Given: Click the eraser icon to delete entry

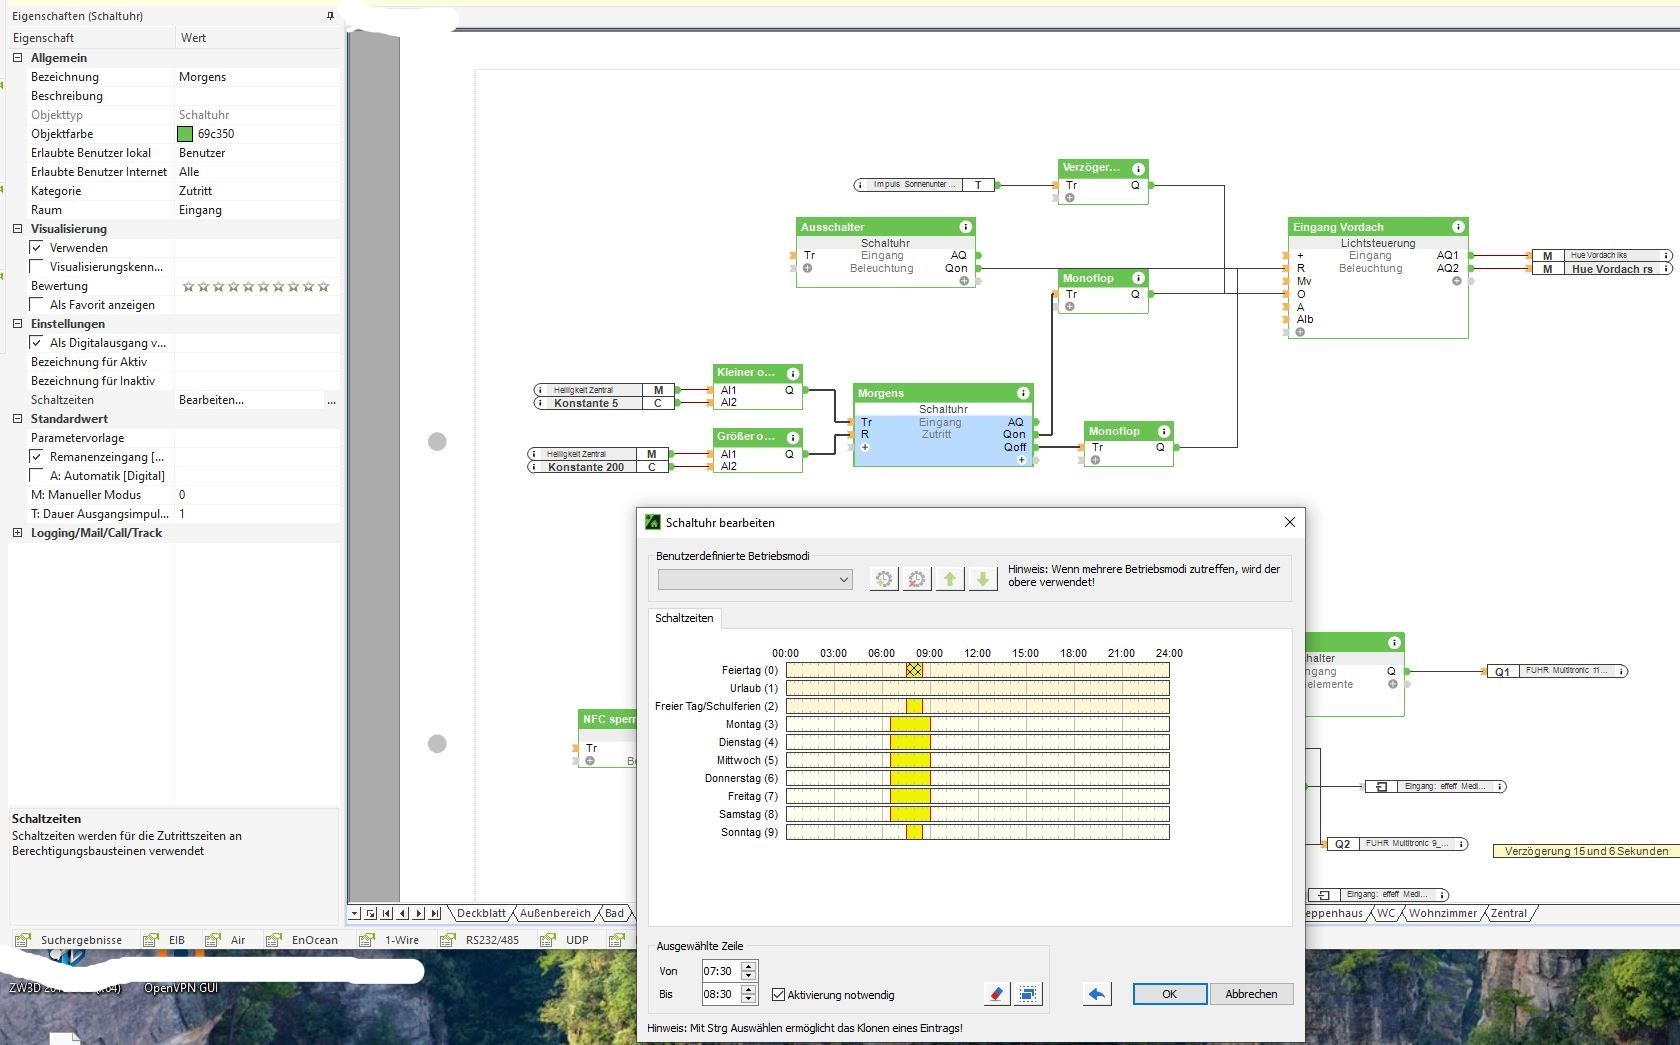Looking at the screenshot, I should [996, 994].
